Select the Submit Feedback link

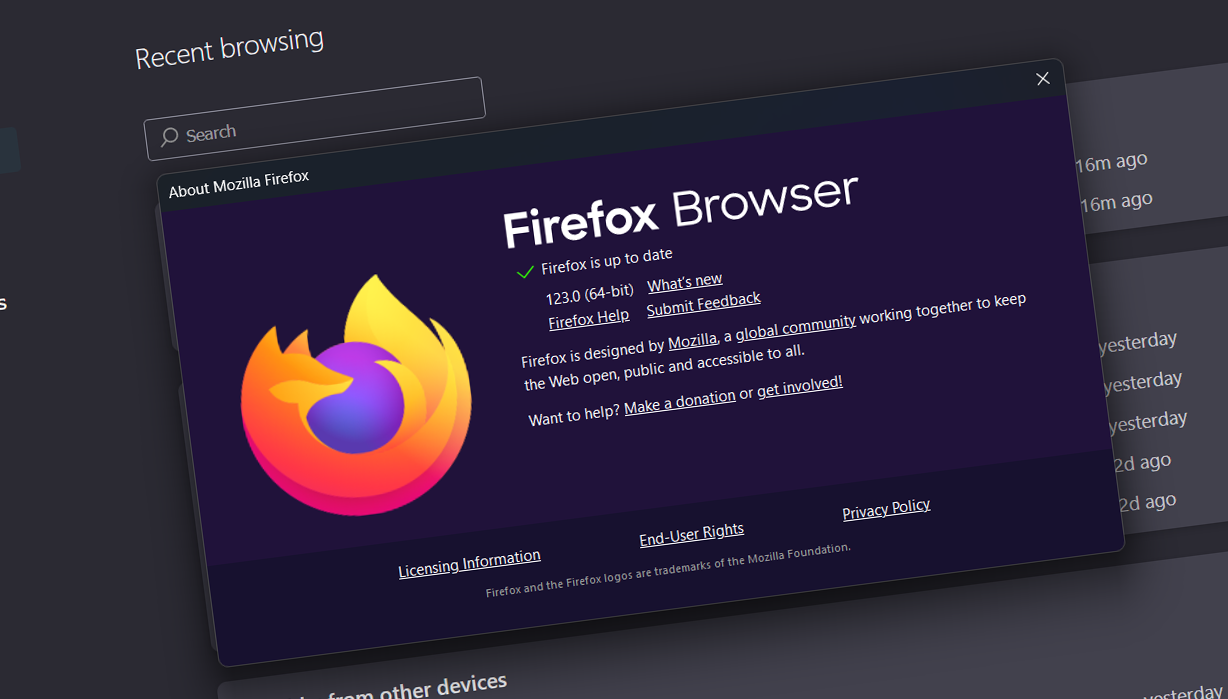click(x=703, y=305)
